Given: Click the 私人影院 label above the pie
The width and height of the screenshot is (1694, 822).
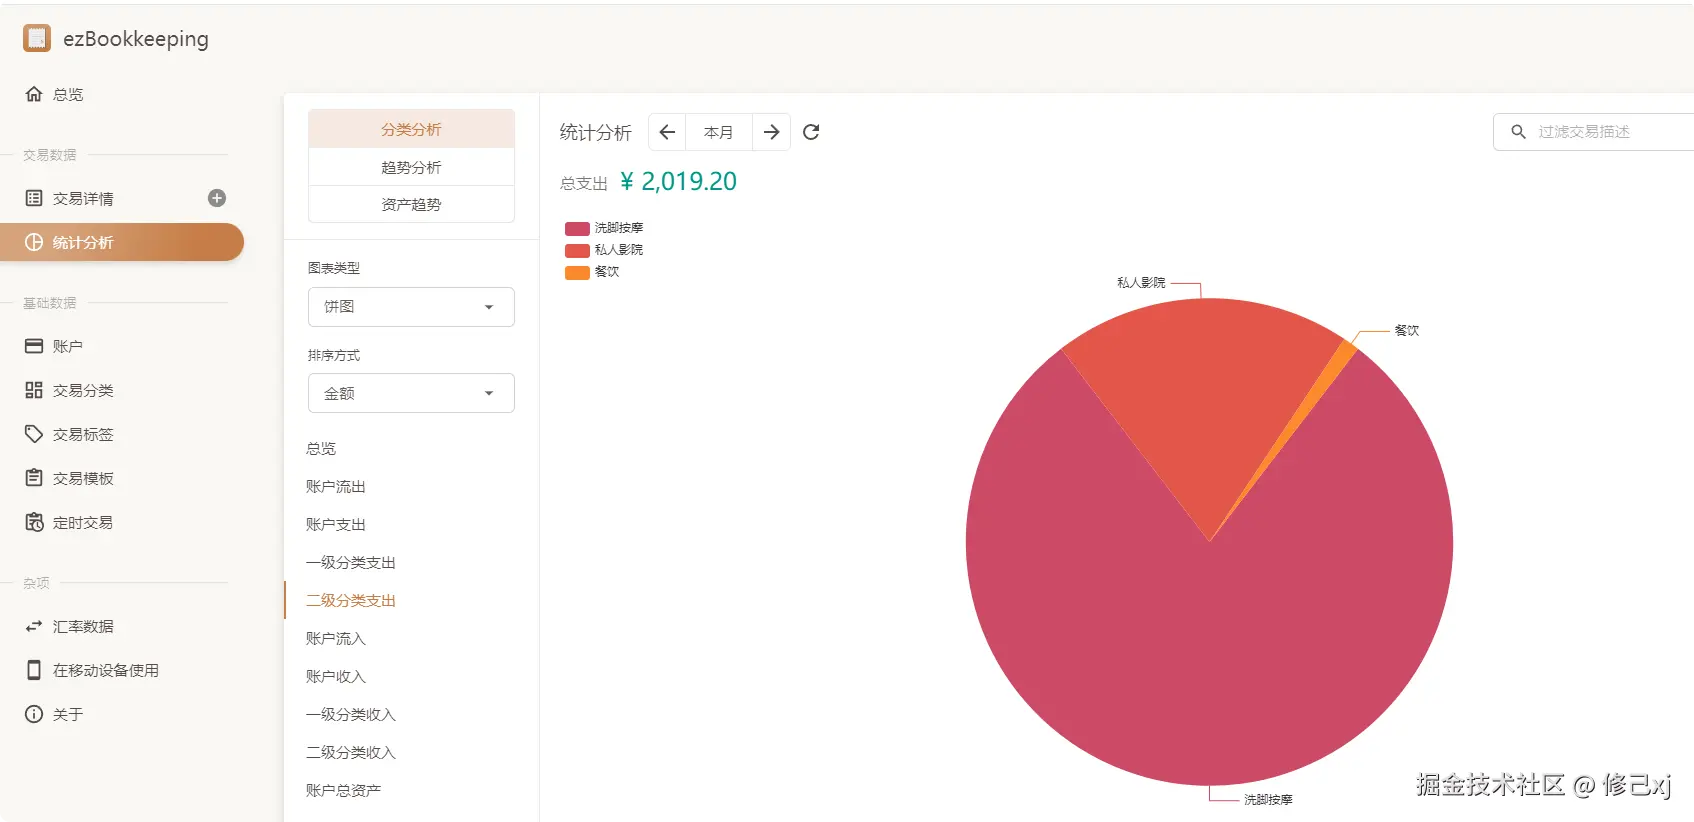Looking at the screenshot, I should click(x=1141, y=283).
